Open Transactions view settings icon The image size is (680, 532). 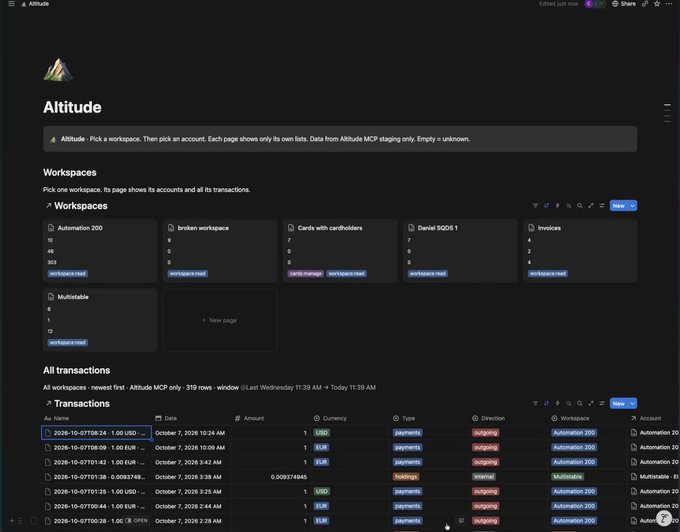(602, 403)
